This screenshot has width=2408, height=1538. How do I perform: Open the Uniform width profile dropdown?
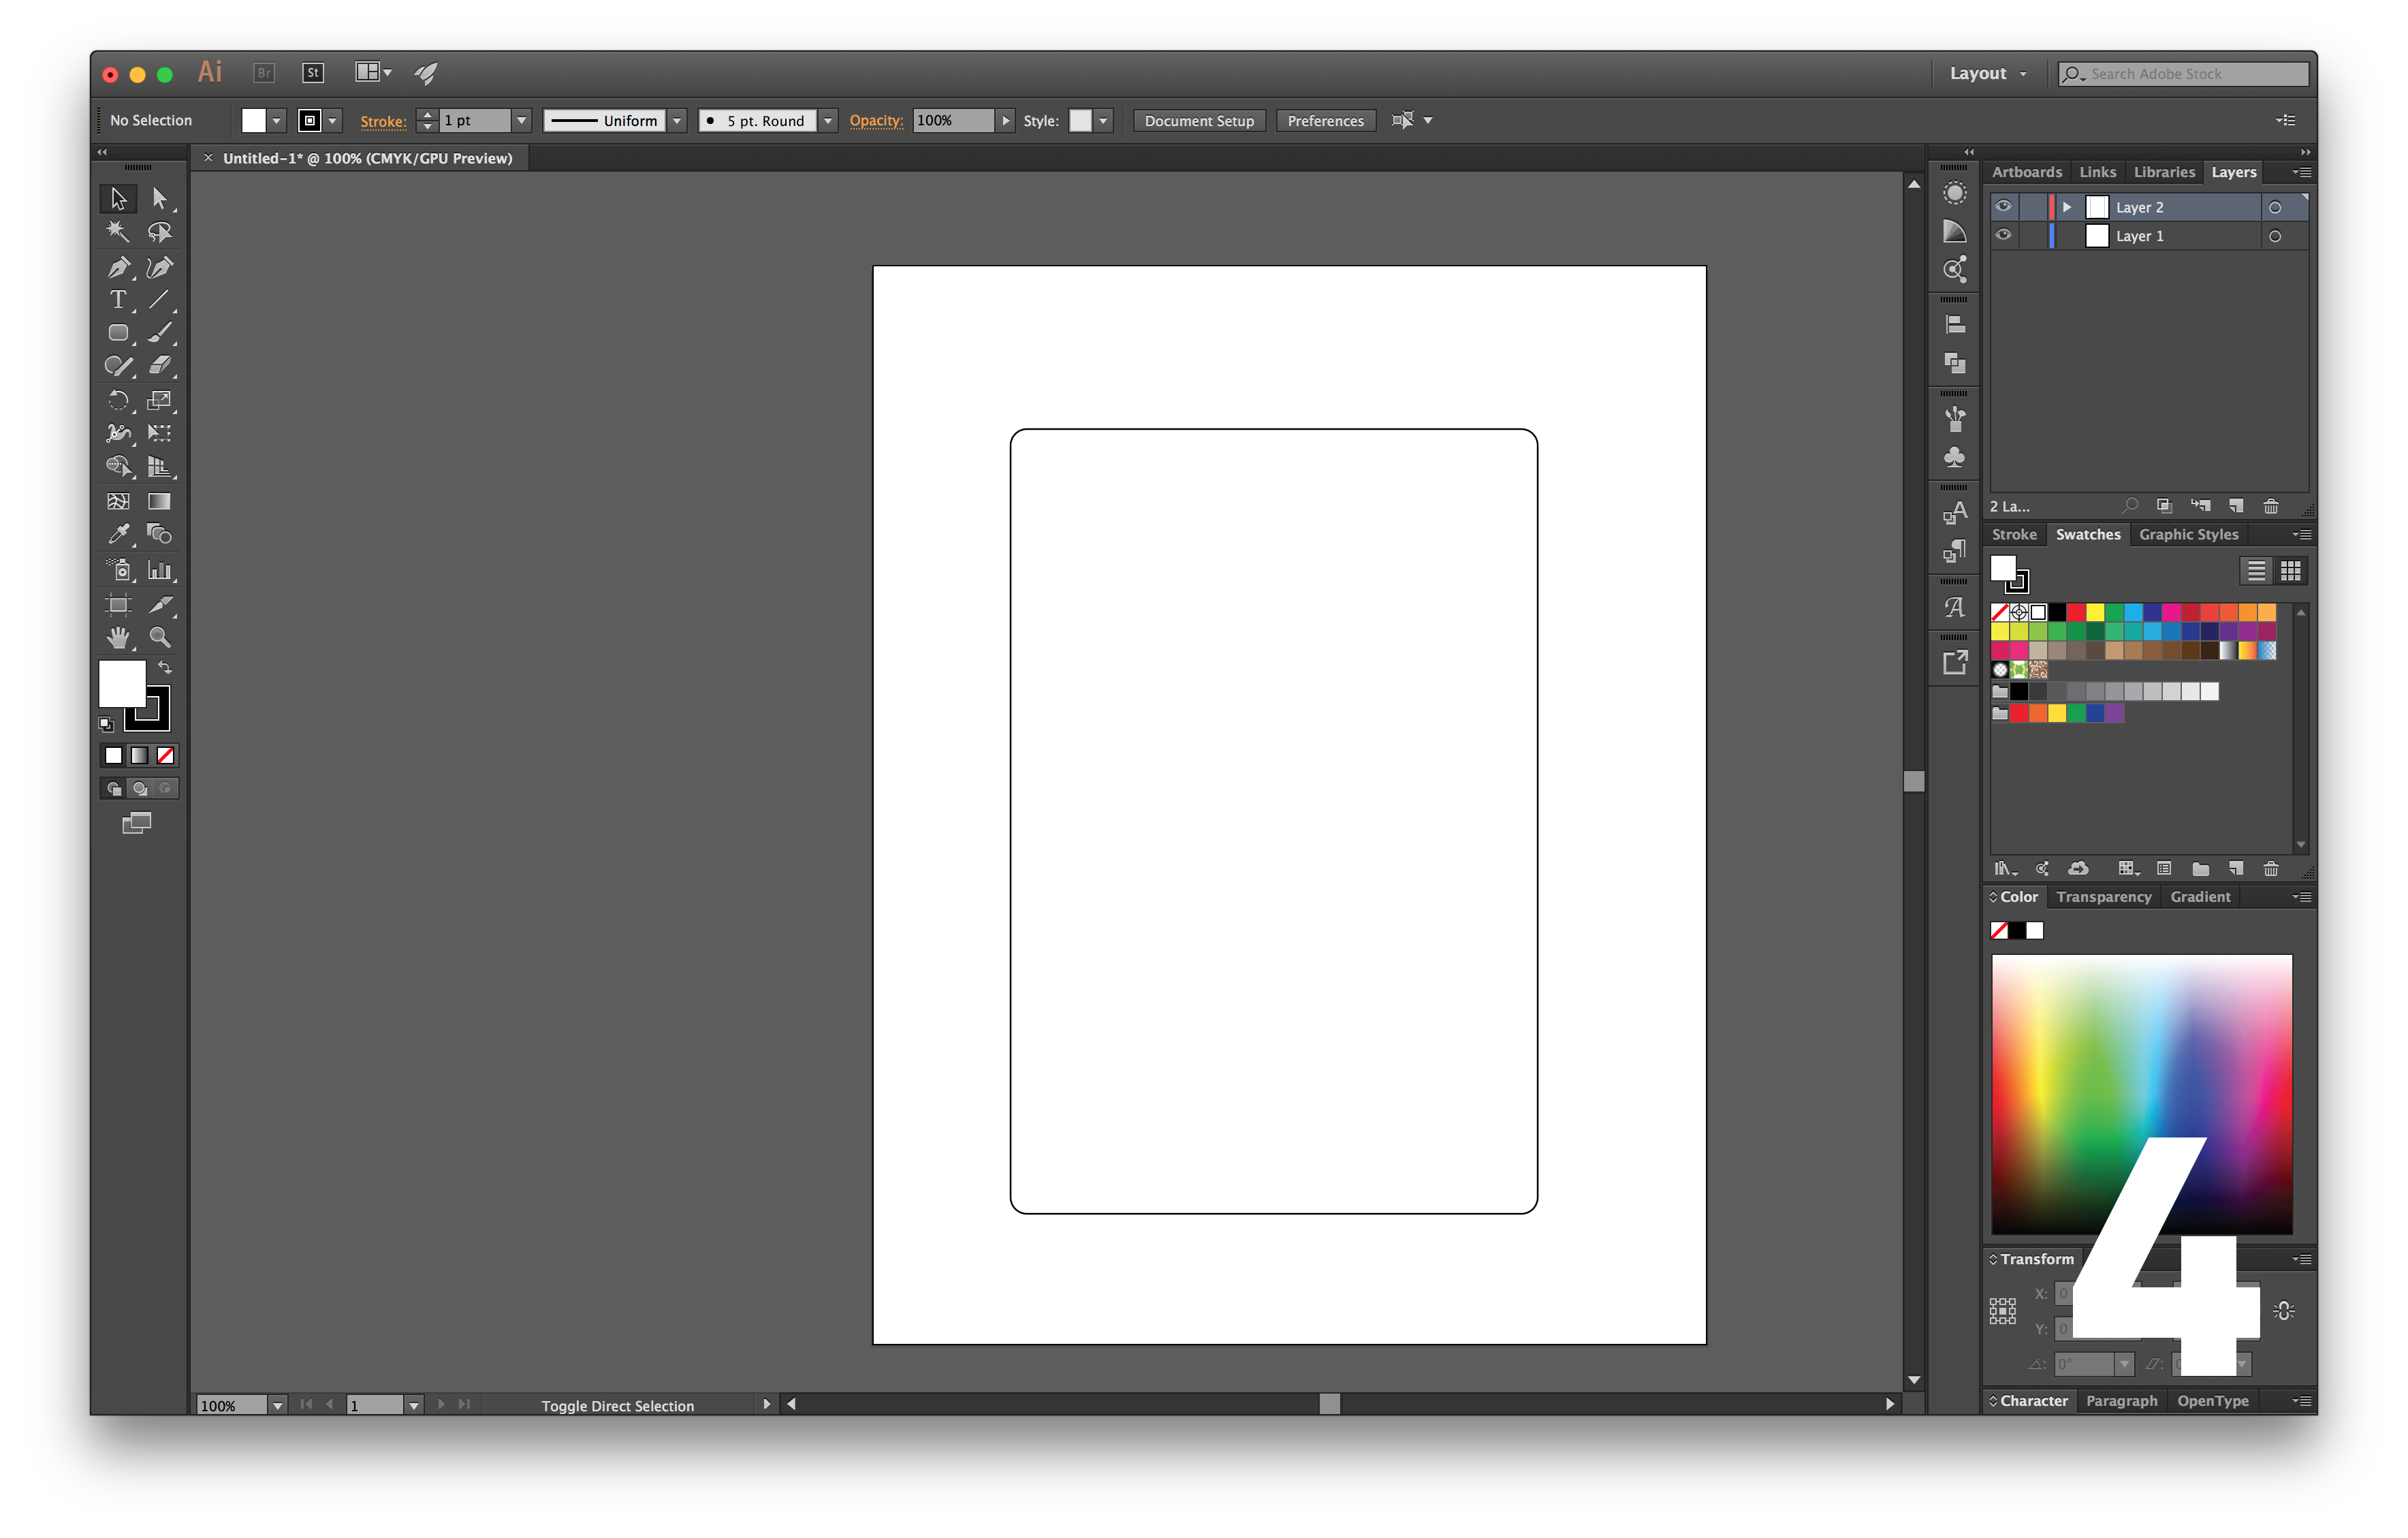point(678,120)
